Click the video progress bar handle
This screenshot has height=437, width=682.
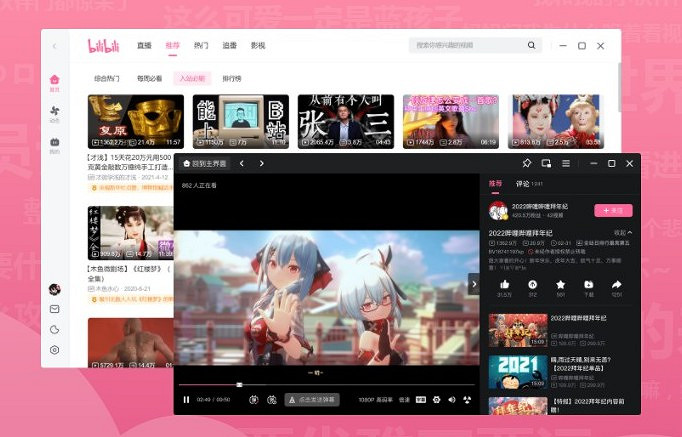239,385
